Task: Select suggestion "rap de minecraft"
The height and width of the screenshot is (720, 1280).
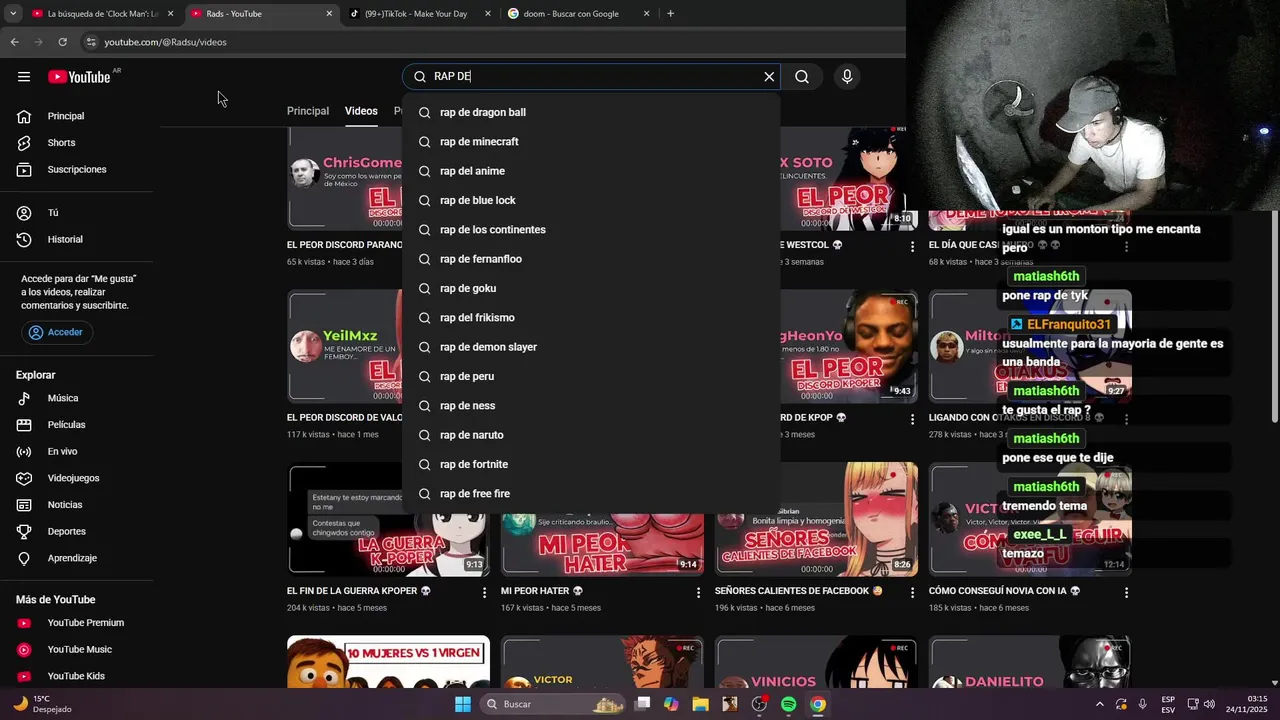Action: coord(591,142)
